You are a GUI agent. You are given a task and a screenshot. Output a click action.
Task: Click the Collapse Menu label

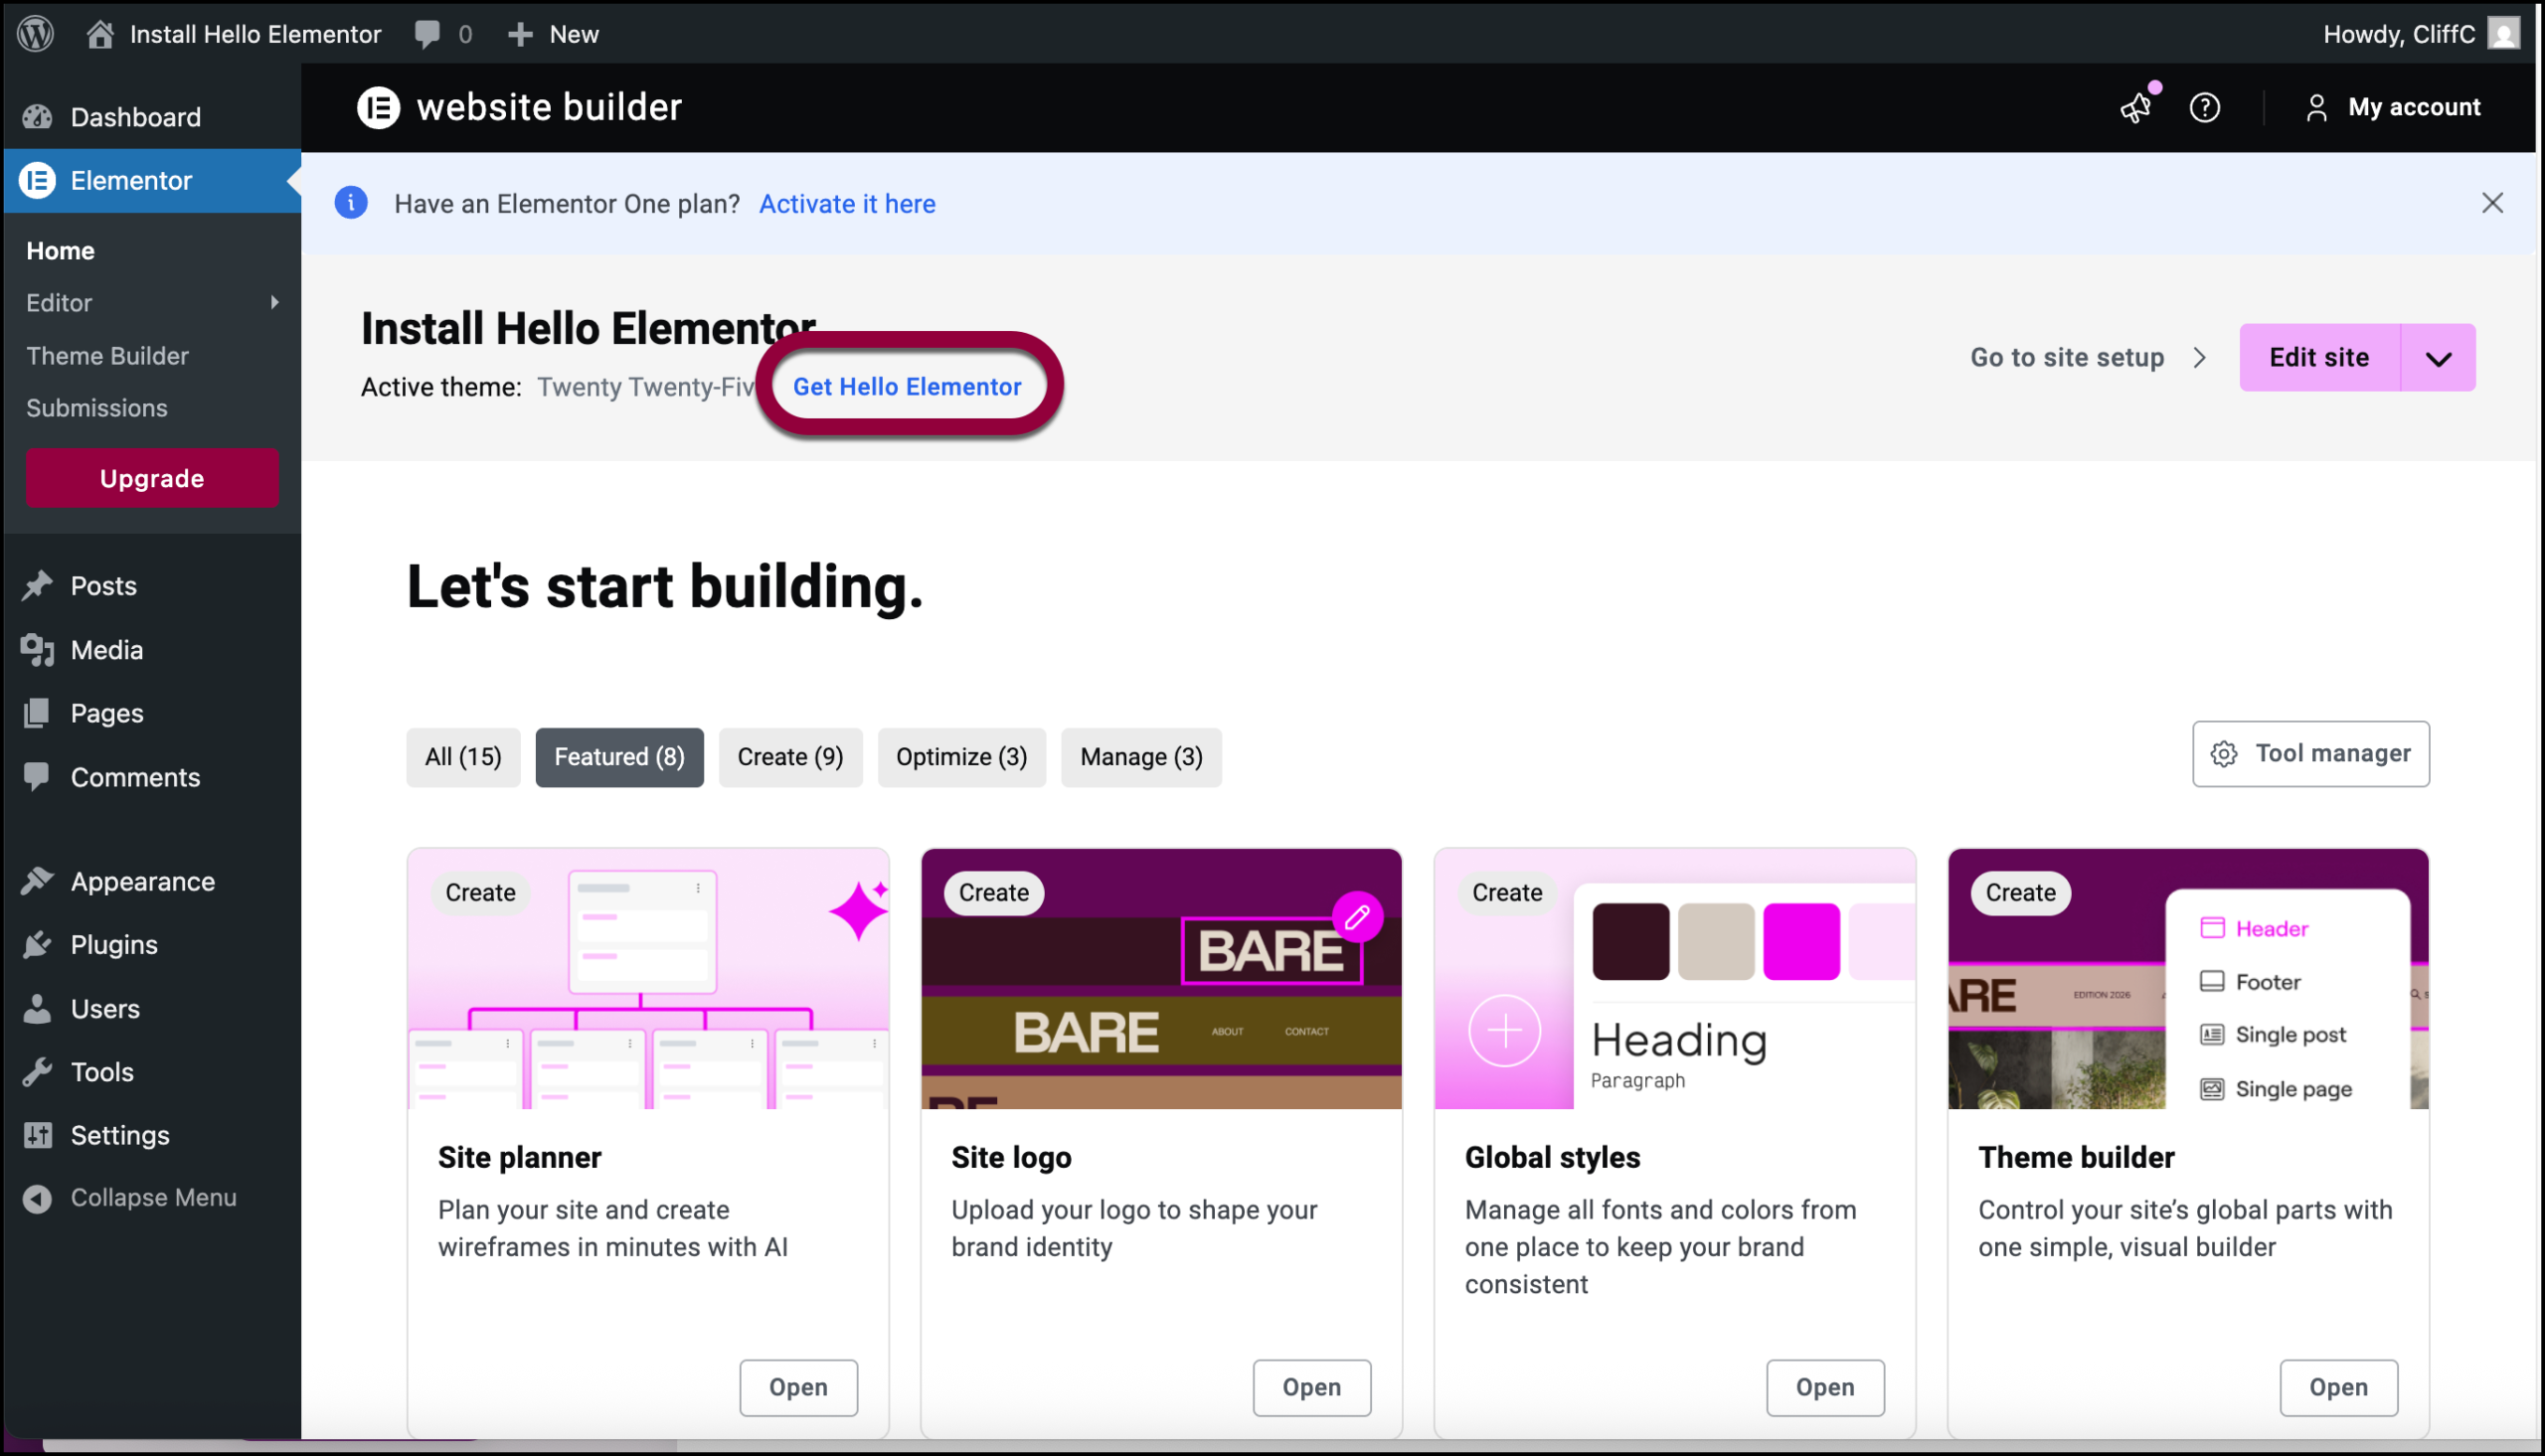point(154,1198)
